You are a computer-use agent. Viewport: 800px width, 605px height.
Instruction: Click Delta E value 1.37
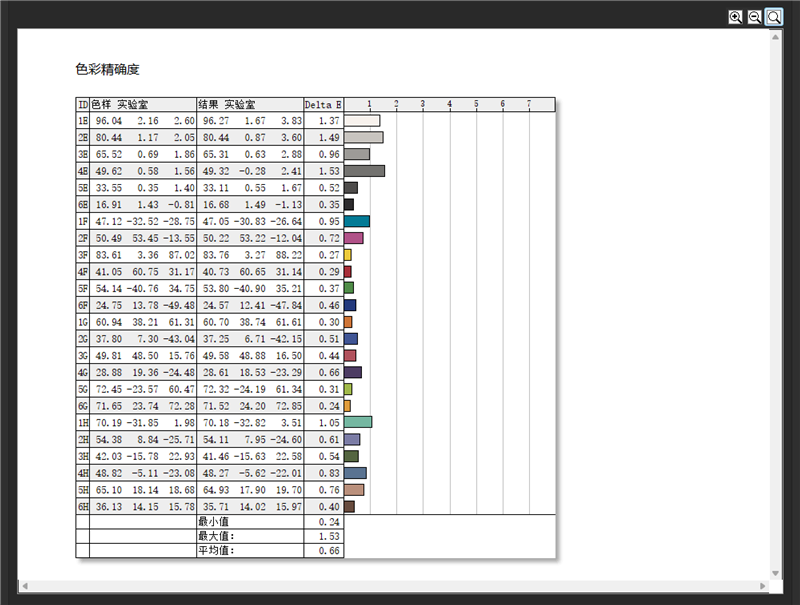click(x=329, y=121)
